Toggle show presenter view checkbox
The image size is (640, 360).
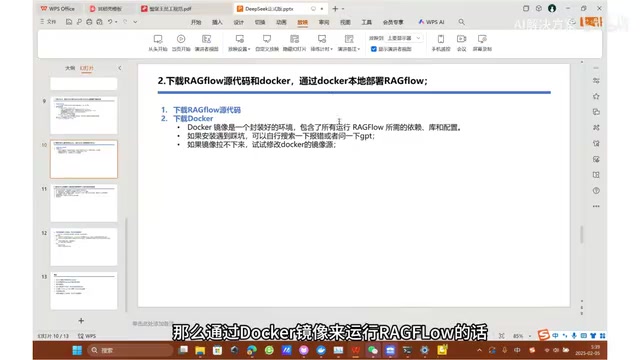pyautogui.click(x=373, y=49)
